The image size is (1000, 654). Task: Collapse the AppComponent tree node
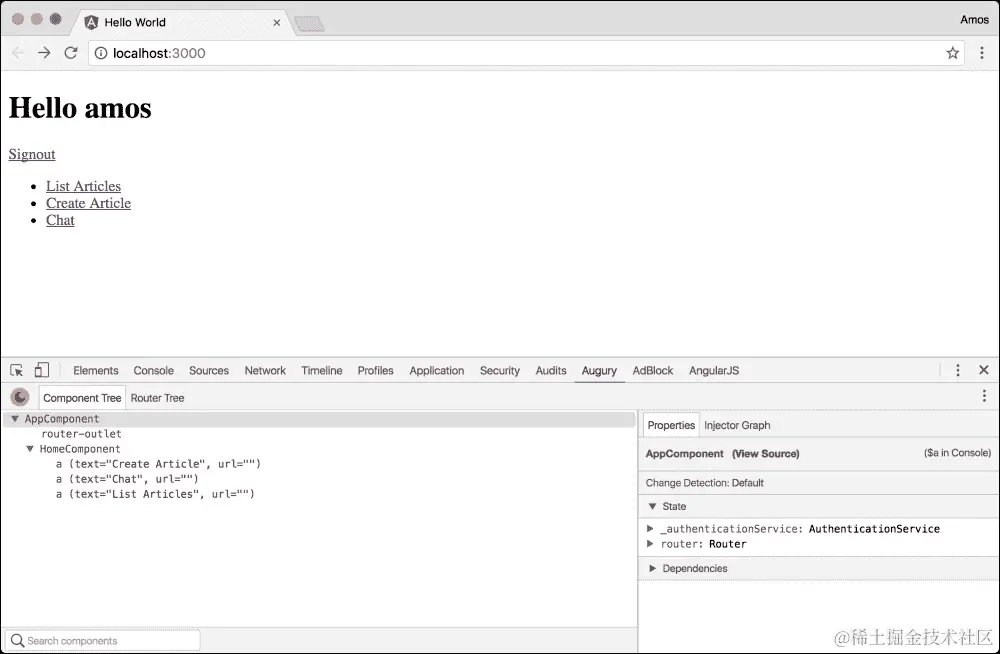point(15,419)
